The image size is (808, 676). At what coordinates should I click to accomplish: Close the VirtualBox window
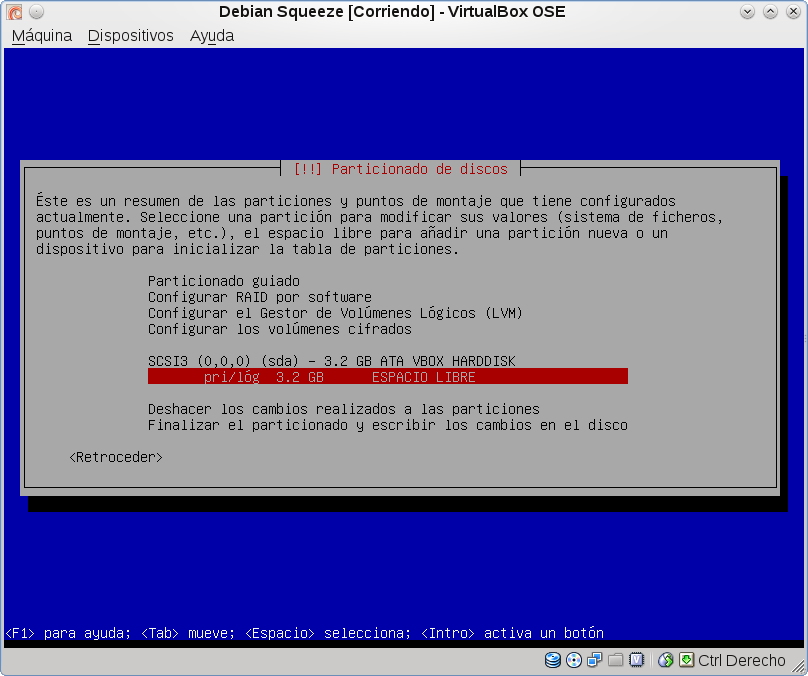point(793,11)
